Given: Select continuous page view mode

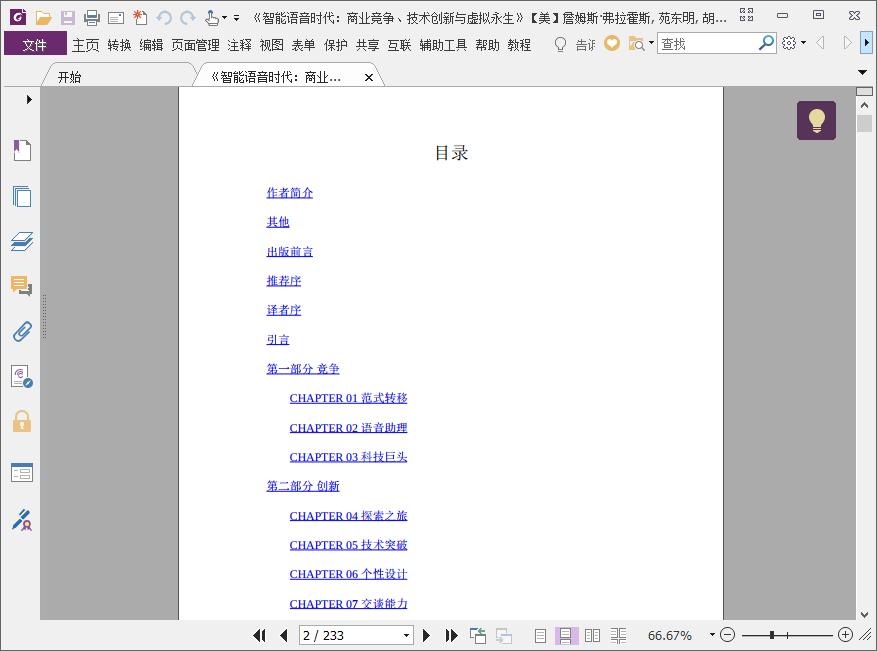Looking at the screenshot, I should [565, 635].
